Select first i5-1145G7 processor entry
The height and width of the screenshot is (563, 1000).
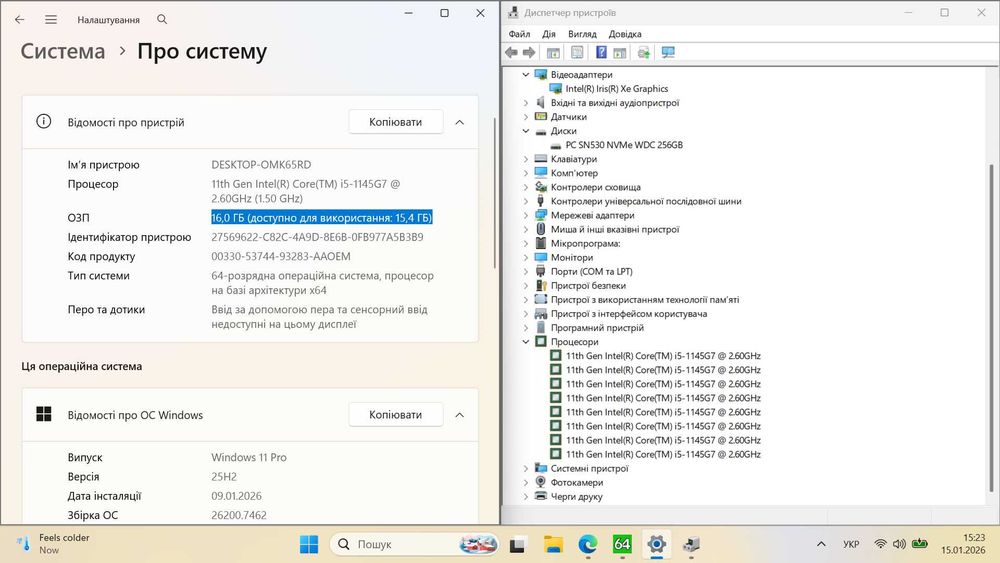click(x=663, y=356)
